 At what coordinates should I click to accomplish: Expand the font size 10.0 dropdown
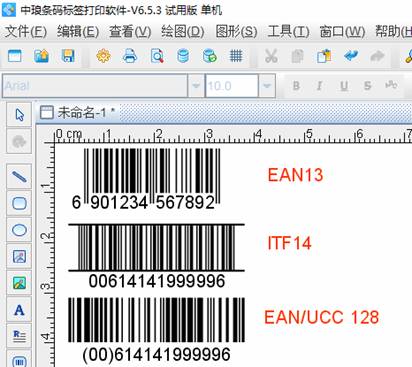(267, 86)
